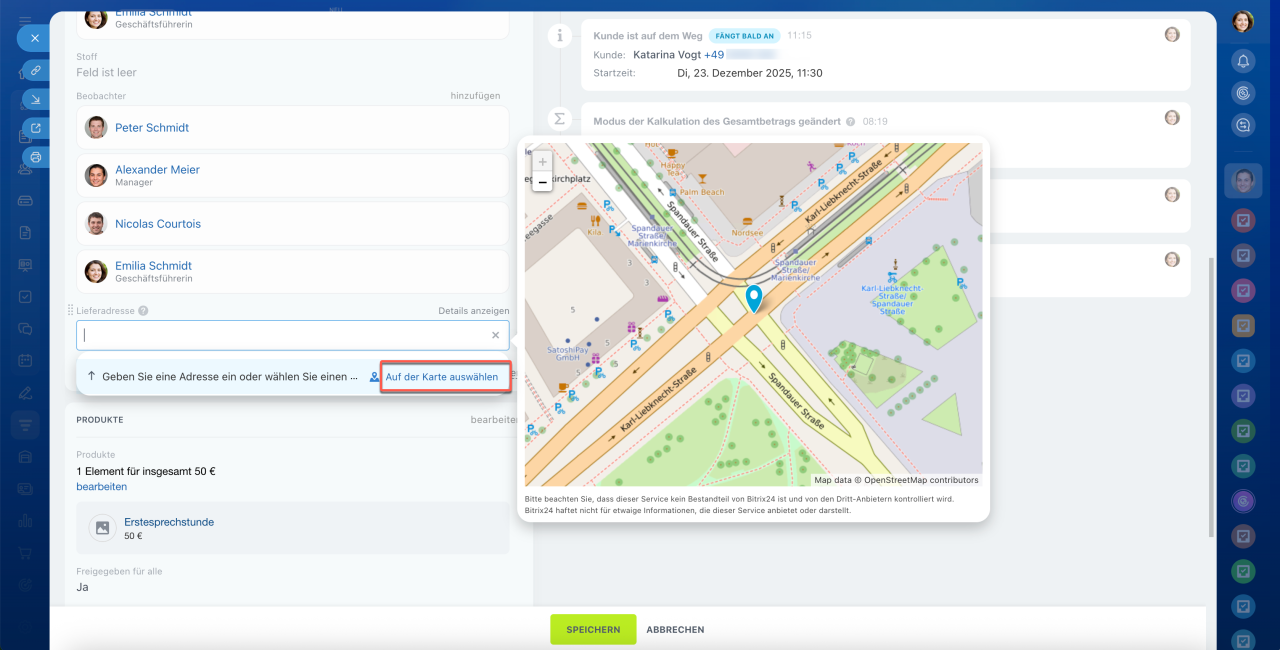The image size is (1280, 650).
Task: Click the help icon beside Lieferadresse
Action: click(144, 311)
